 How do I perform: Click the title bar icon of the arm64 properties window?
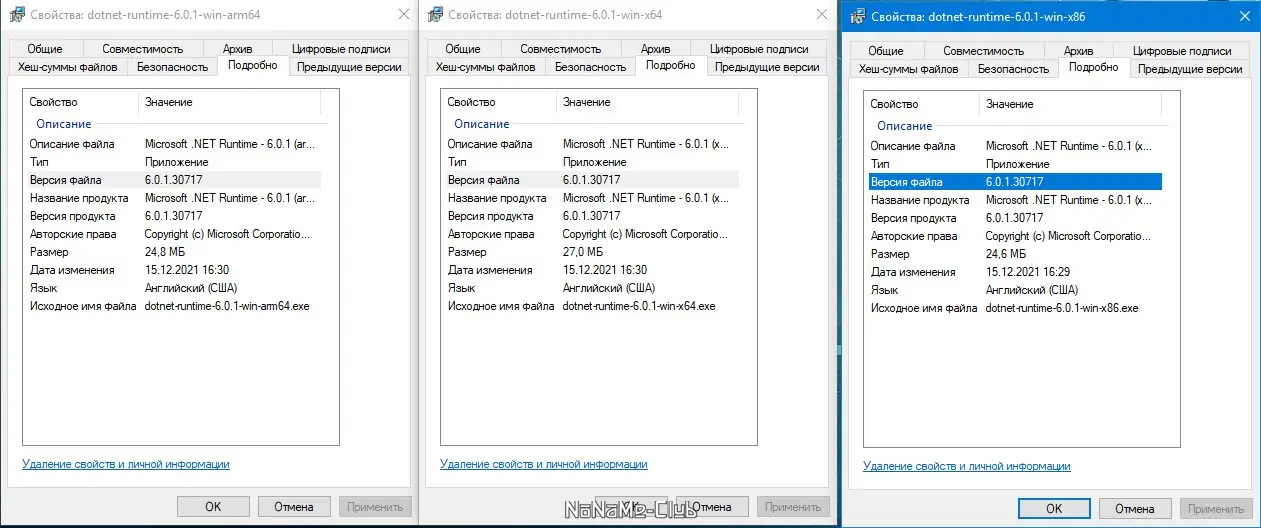(12, 16)
